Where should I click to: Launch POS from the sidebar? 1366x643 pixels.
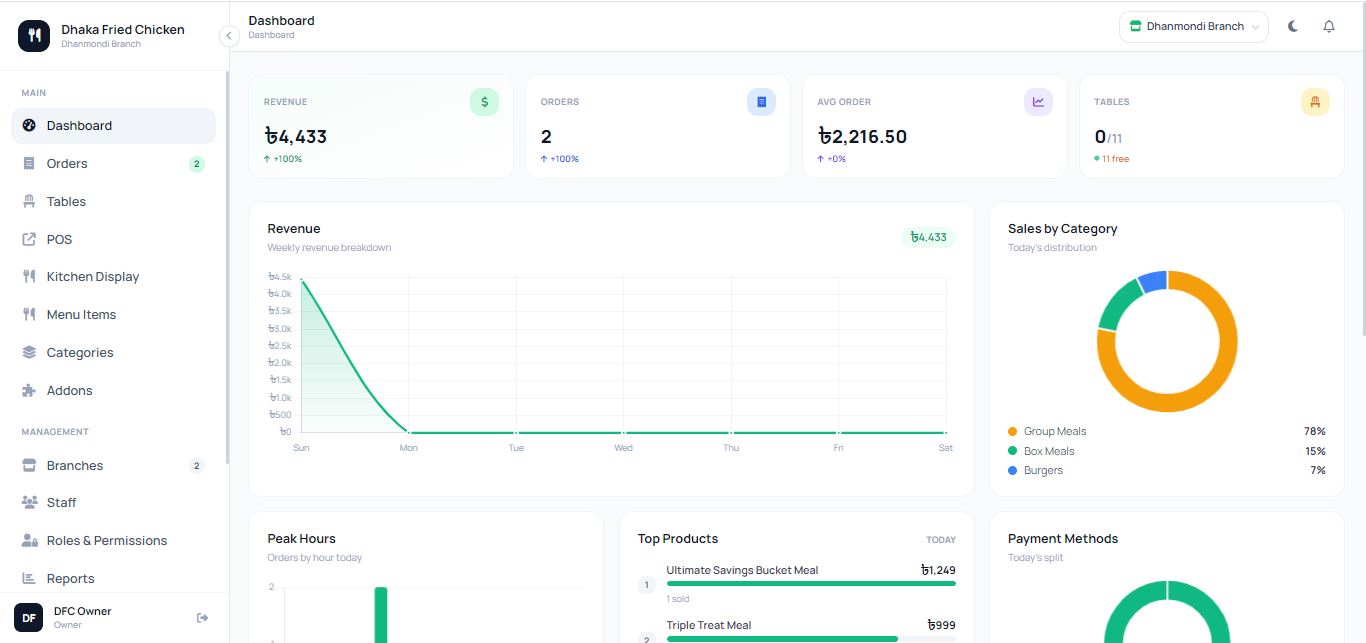113,240
